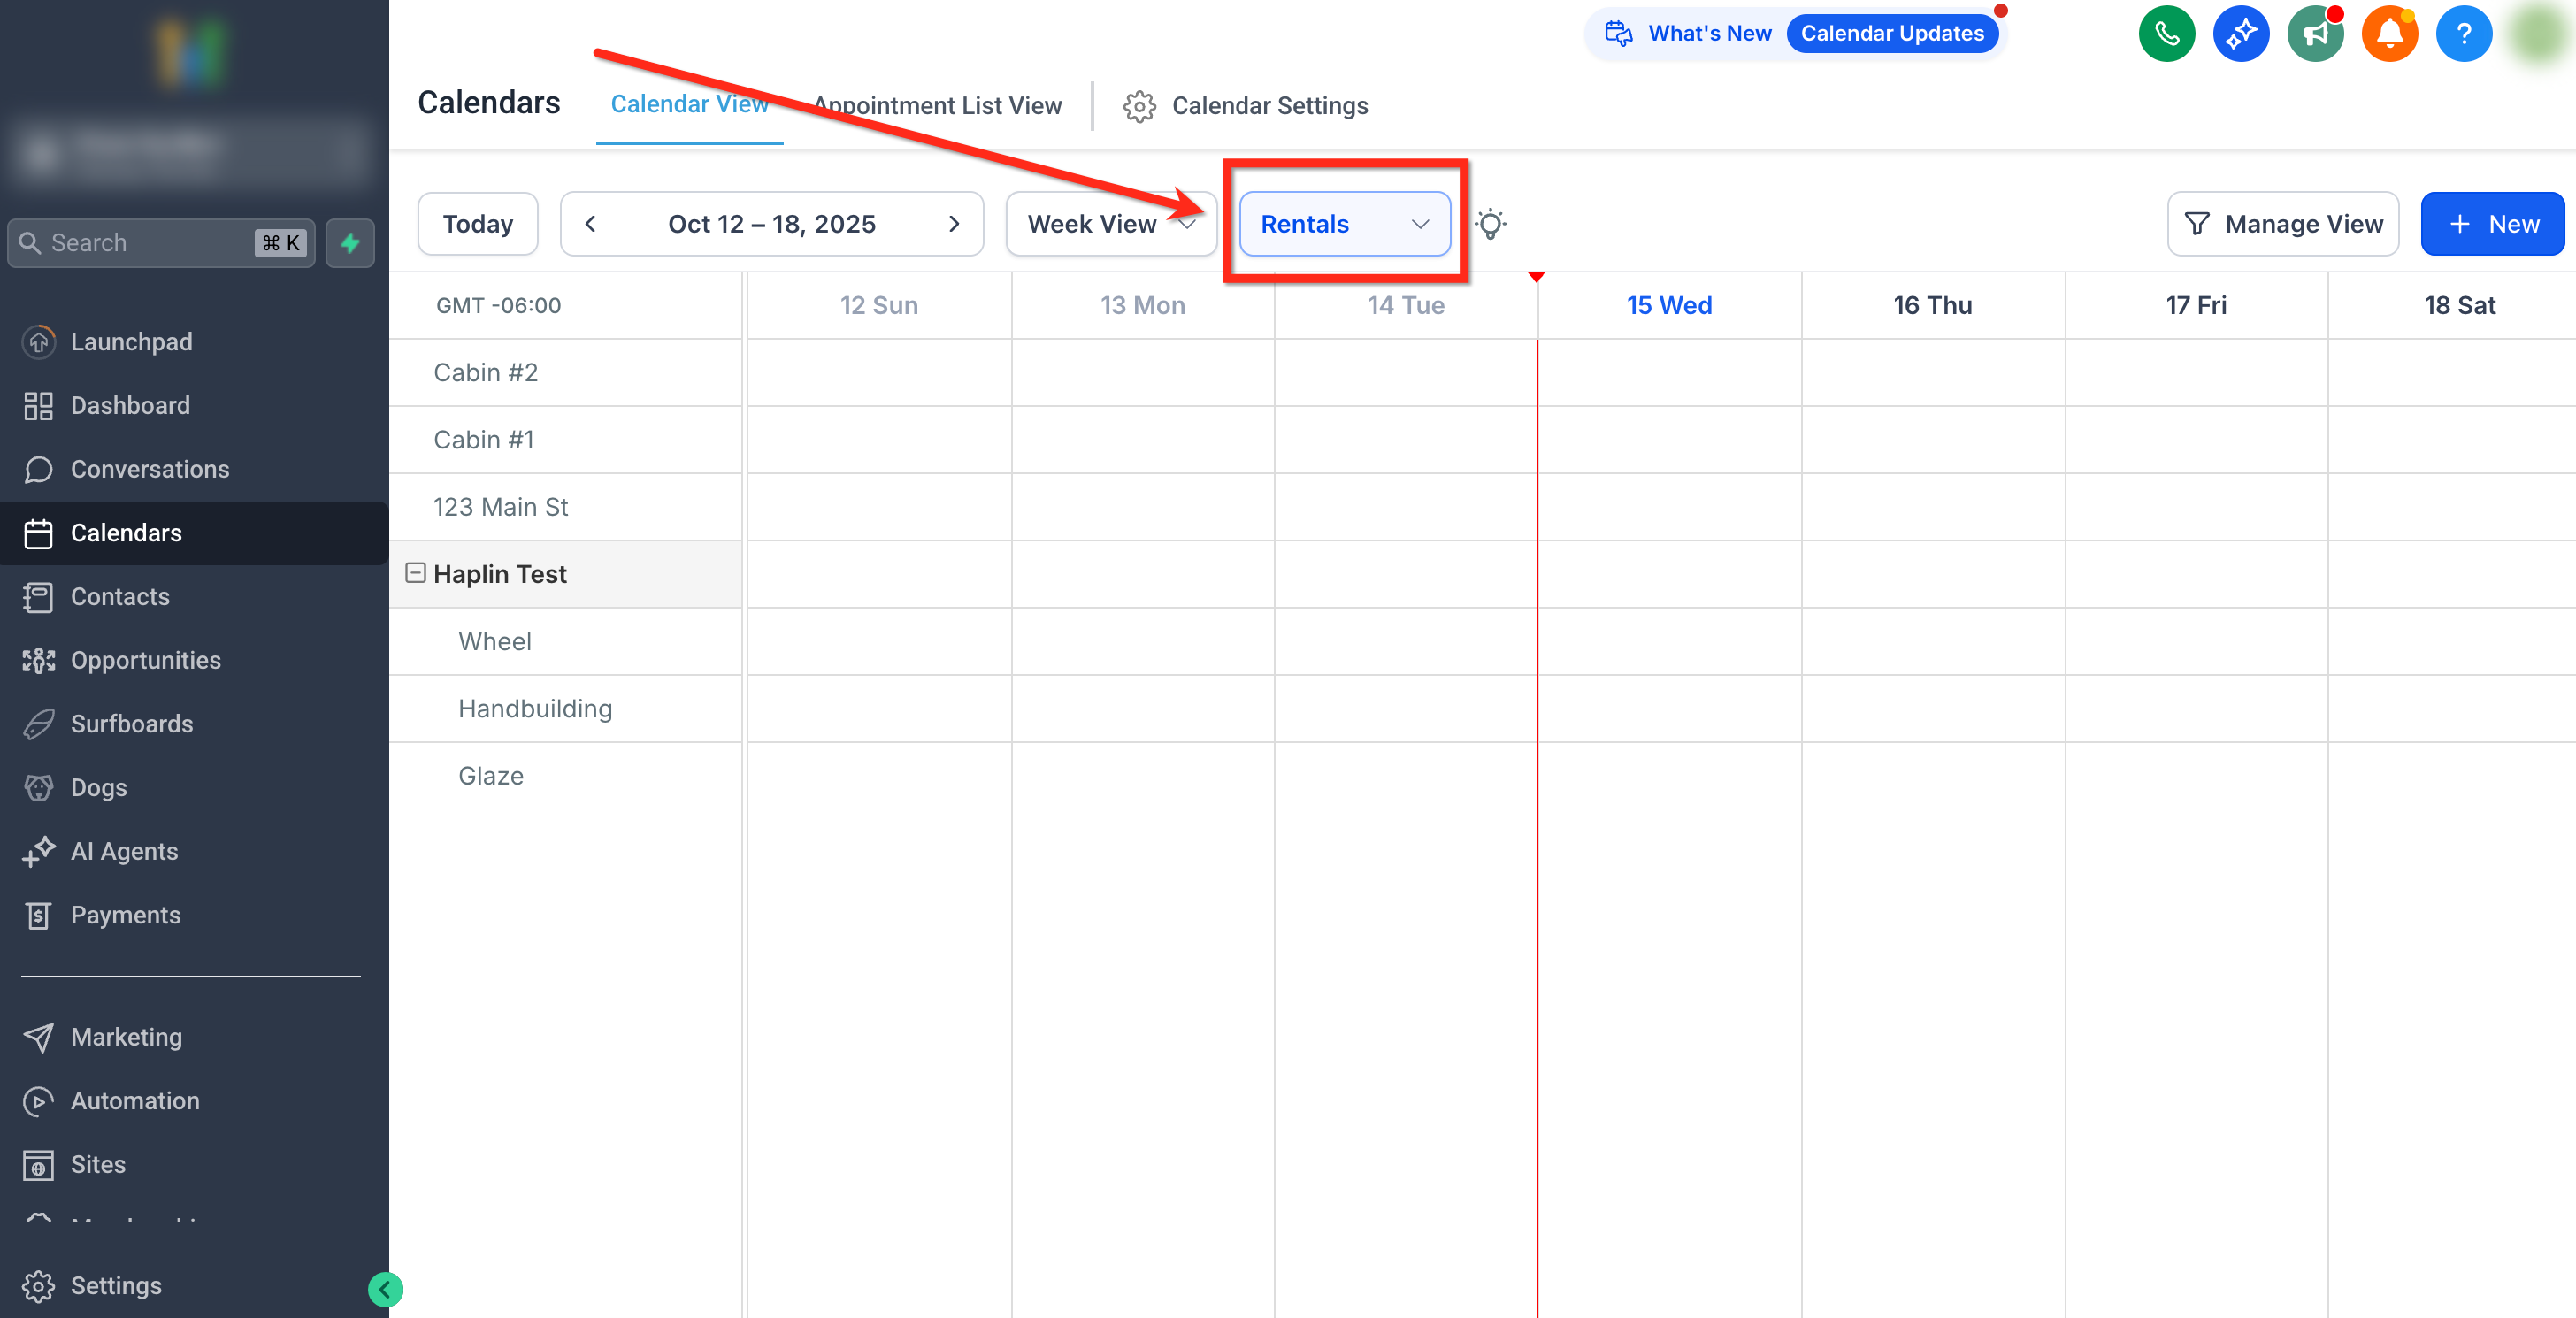Collapse sidebar with green arrow button
Viewport: 2576px width, 1318px height.
385,1289
